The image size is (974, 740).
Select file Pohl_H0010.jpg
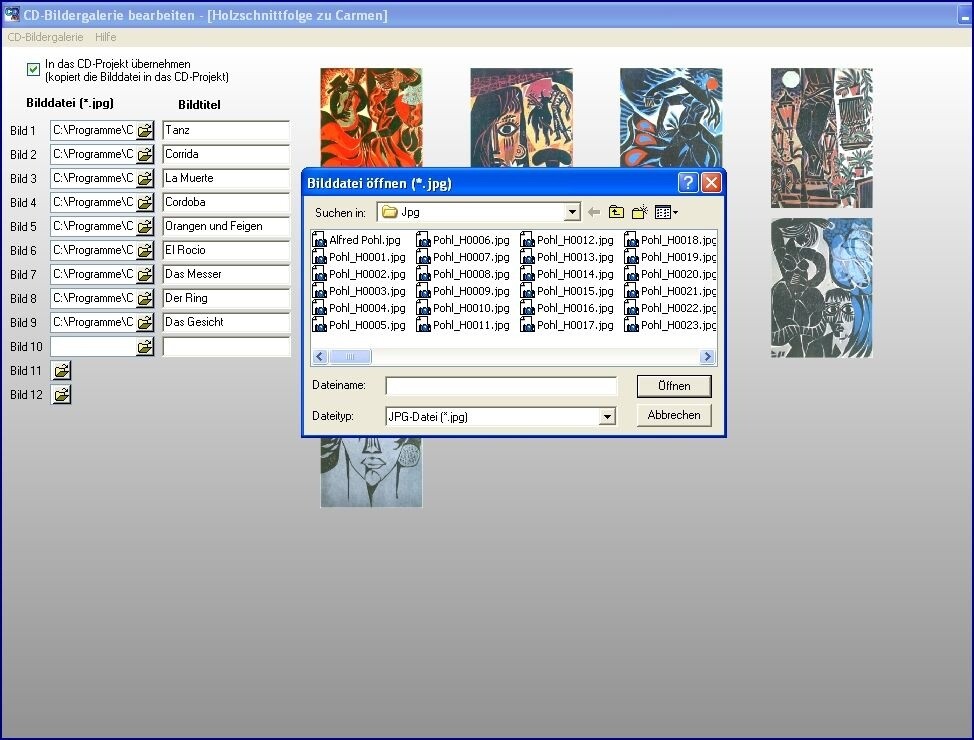[x=463, y=308]
